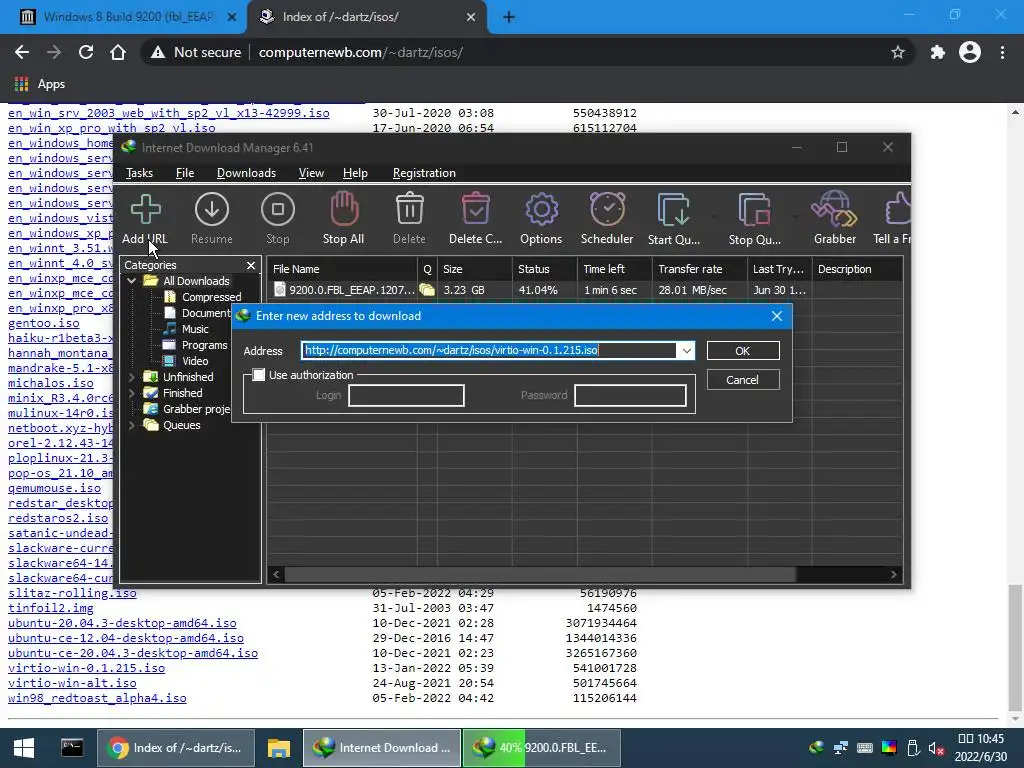The height and width of the screenshot is (768, 1024).
Task: Close the Categories panel
Action: click(x=251, y=265)
